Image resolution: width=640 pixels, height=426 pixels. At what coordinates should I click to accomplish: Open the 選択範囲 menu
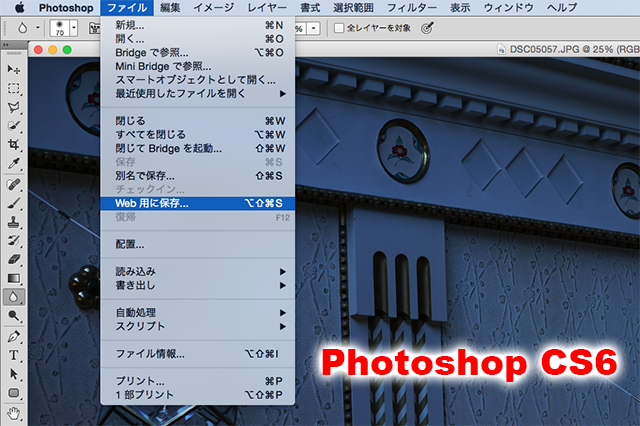(353, 7)
